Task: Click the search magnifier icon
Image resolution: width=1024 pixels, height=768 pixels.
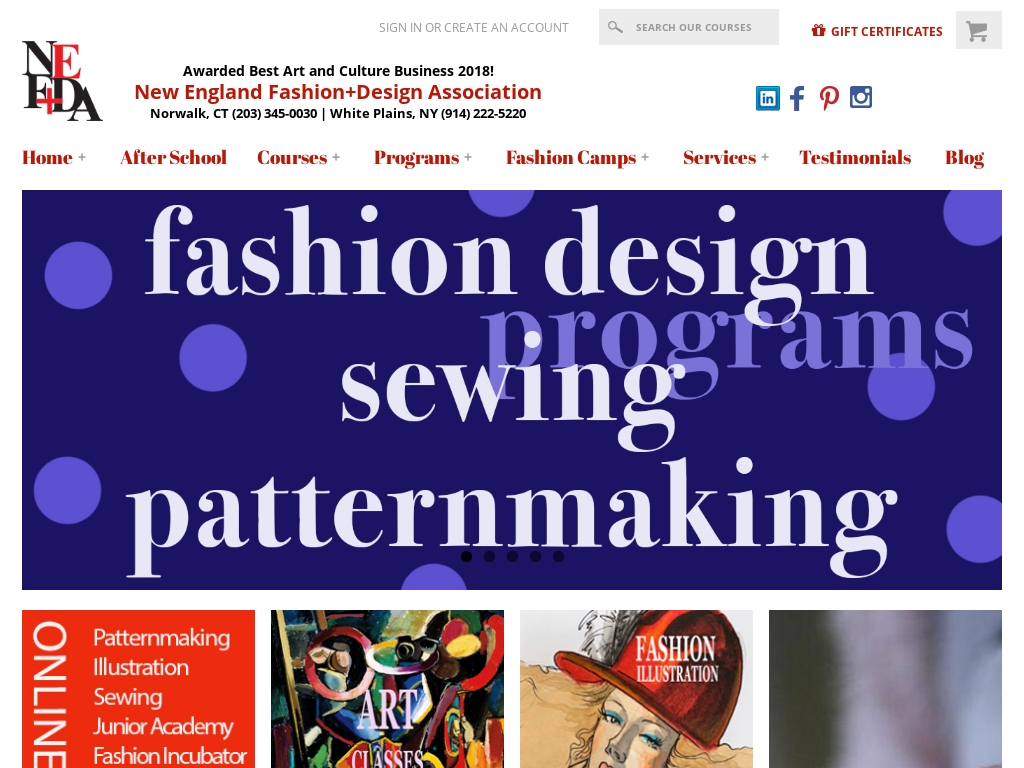Action: pos(615,27)
